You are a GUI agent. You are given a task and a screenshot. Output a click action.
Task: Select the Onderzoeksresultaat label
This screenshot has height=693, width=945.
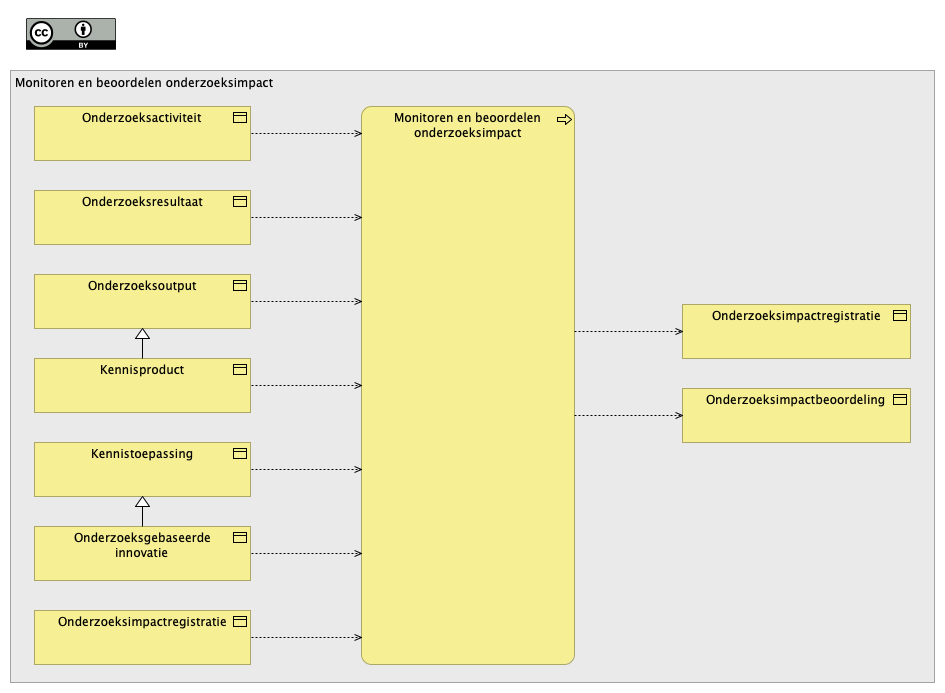(x=142, y=202)
